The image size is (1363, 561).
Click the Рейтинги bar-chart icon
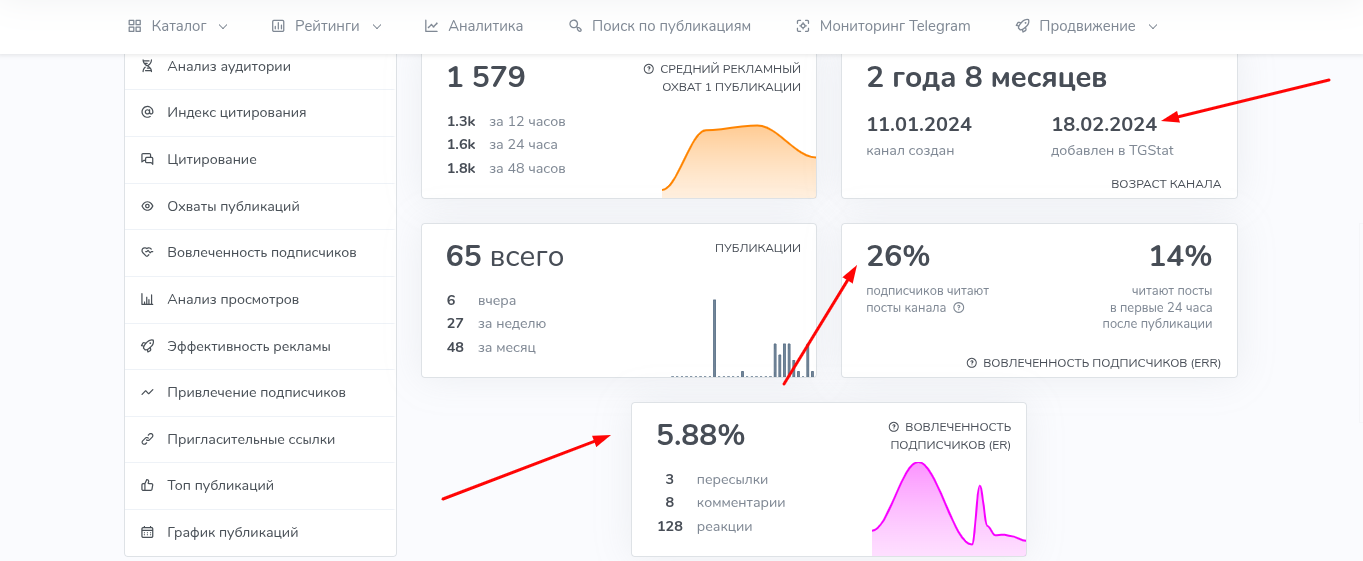point(278,26)
